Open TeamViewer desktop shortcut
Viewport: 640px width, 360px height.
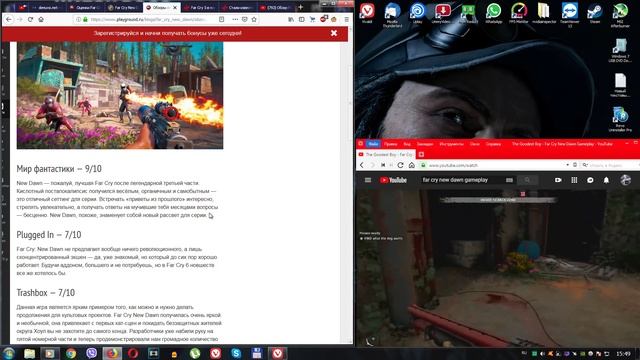570,15
